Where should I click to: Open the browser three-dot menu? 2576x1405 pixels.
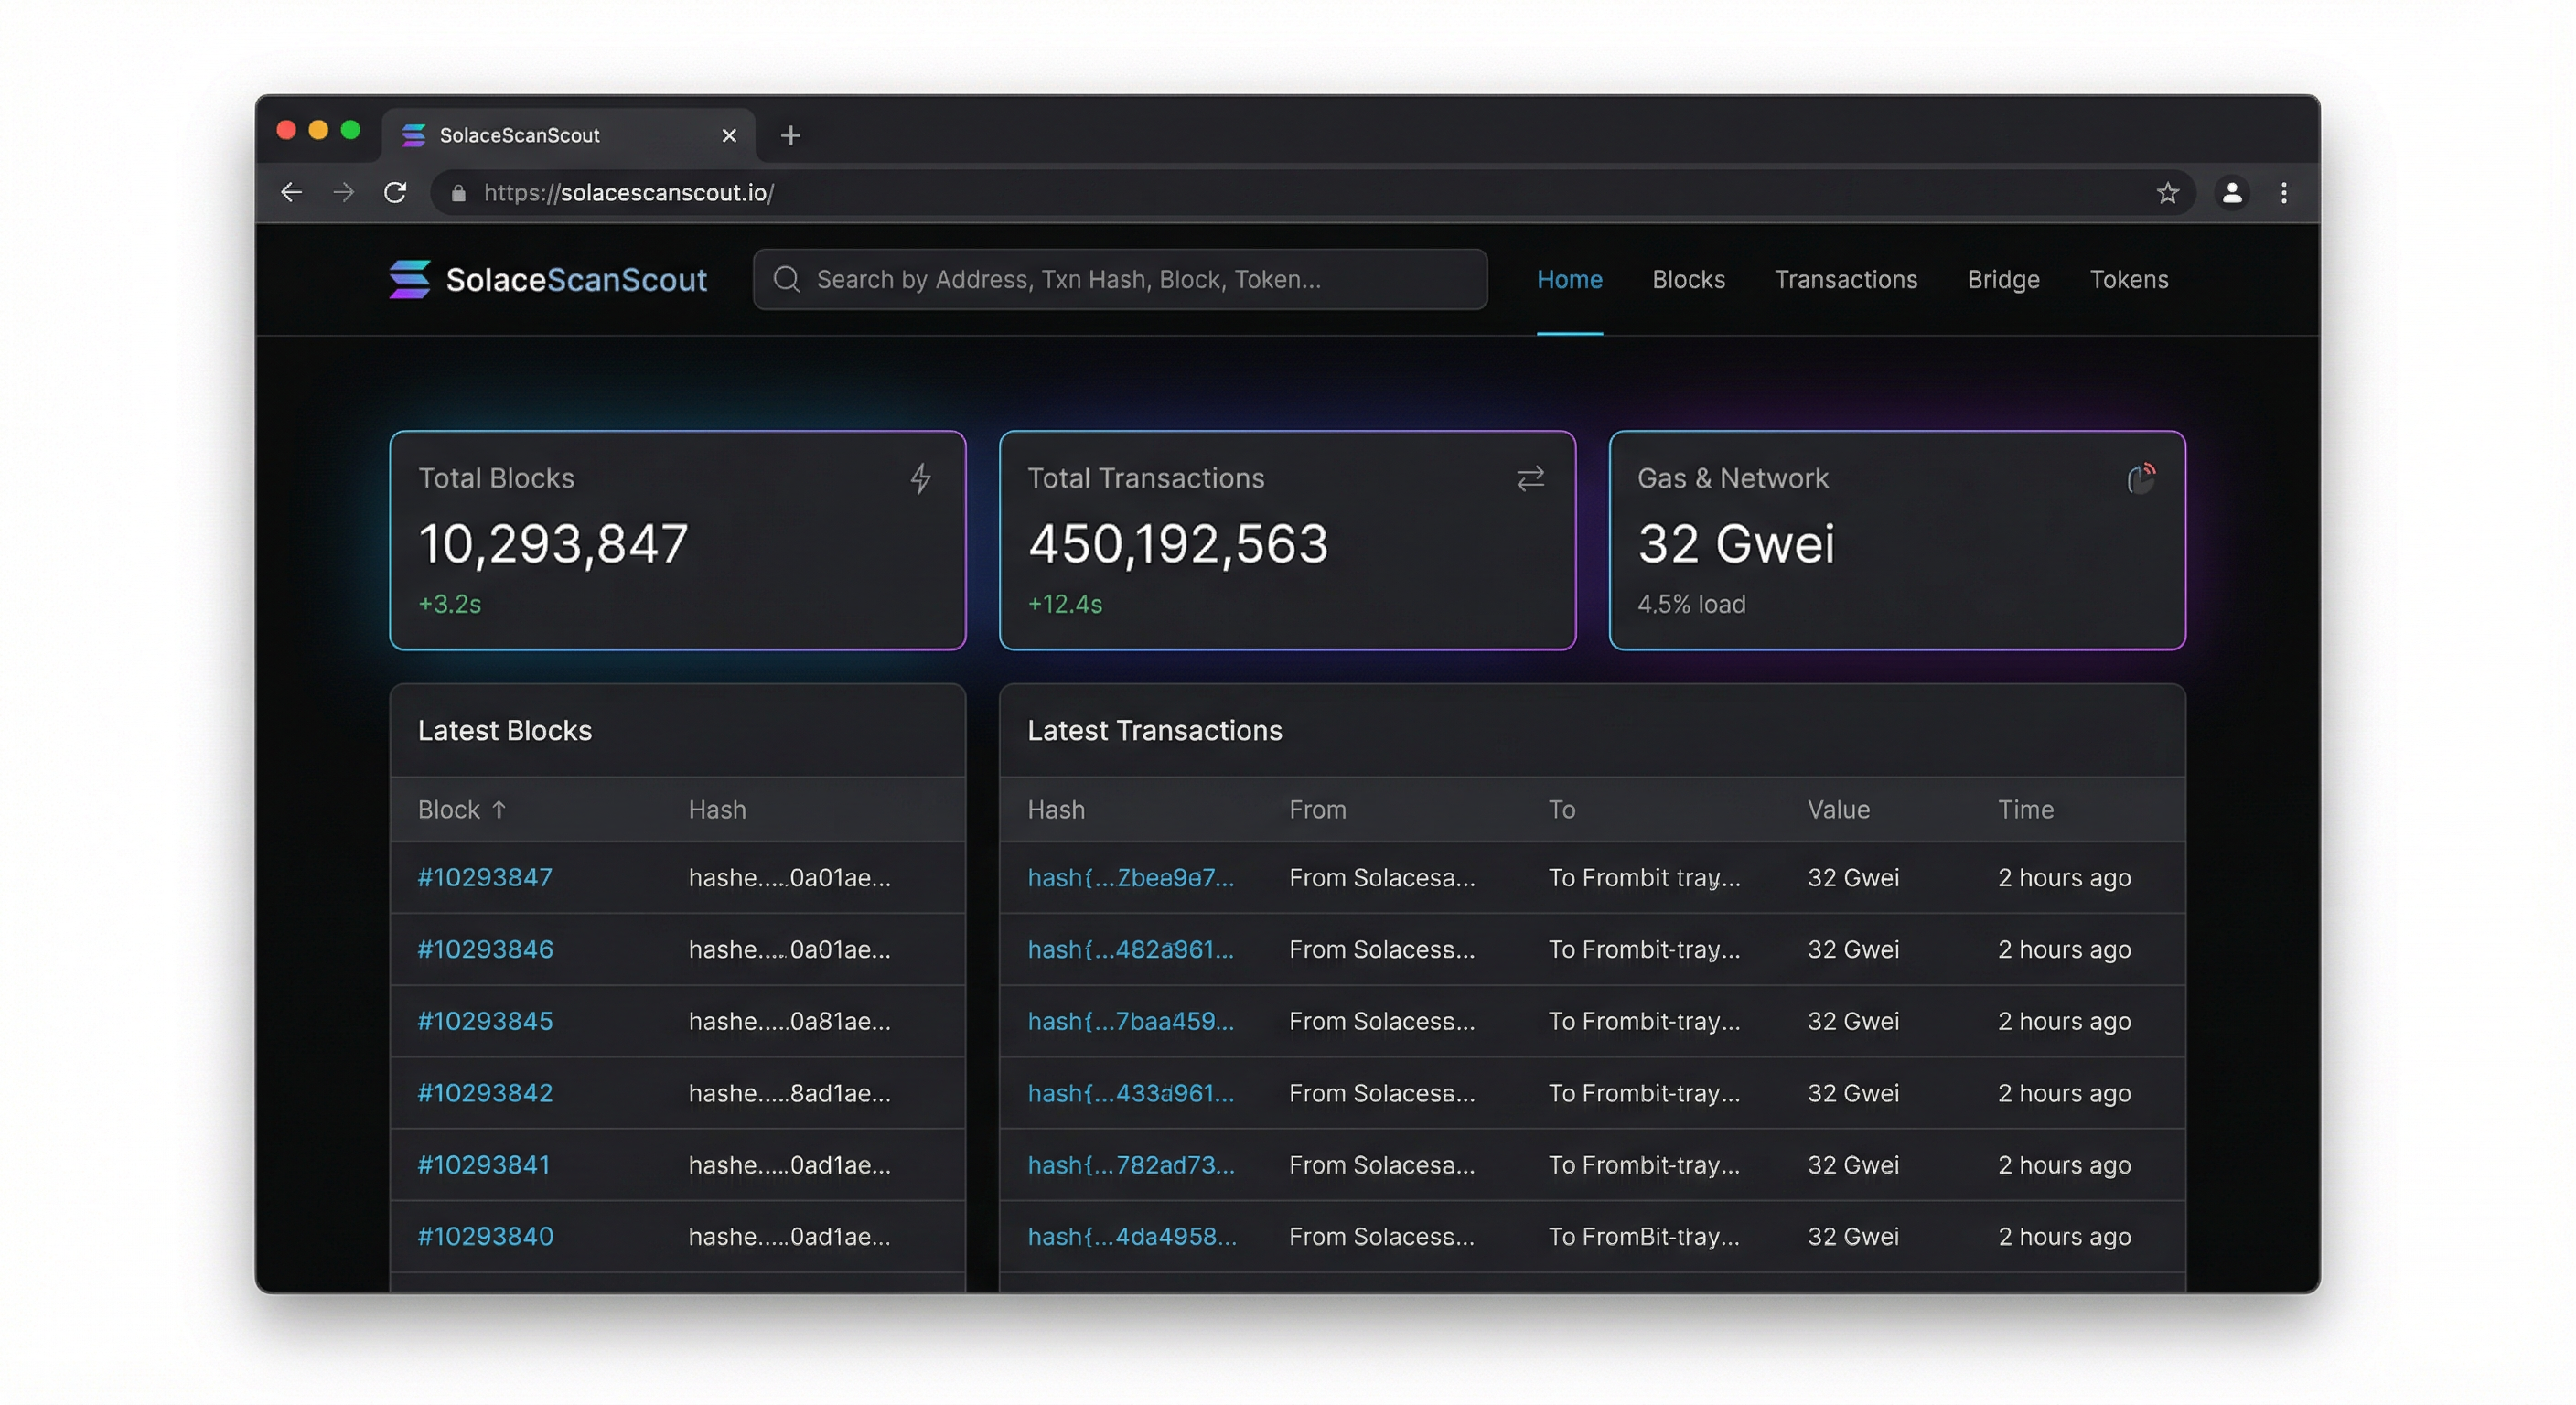(x=2284, y=193)
